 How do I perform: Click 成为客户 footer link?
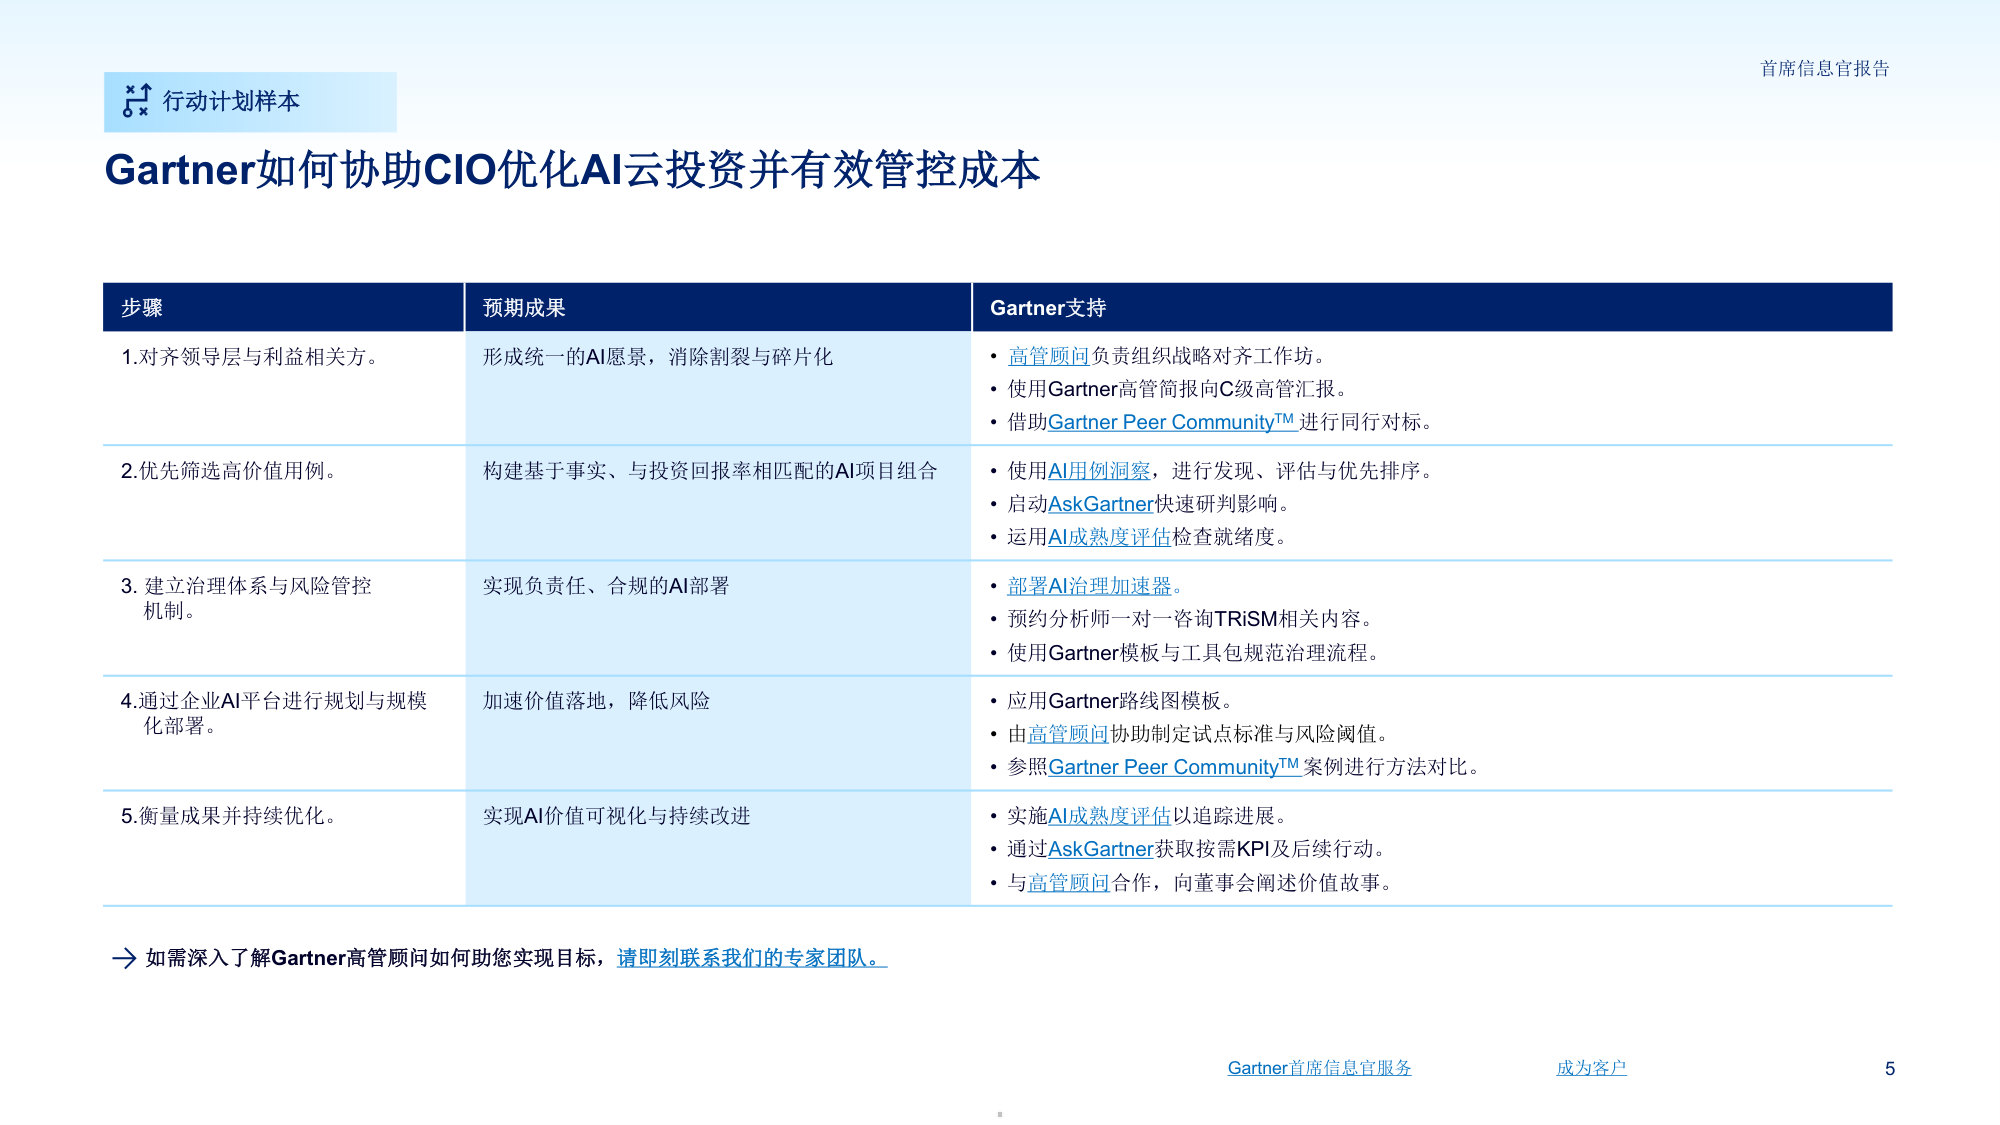[1591, 1068]
